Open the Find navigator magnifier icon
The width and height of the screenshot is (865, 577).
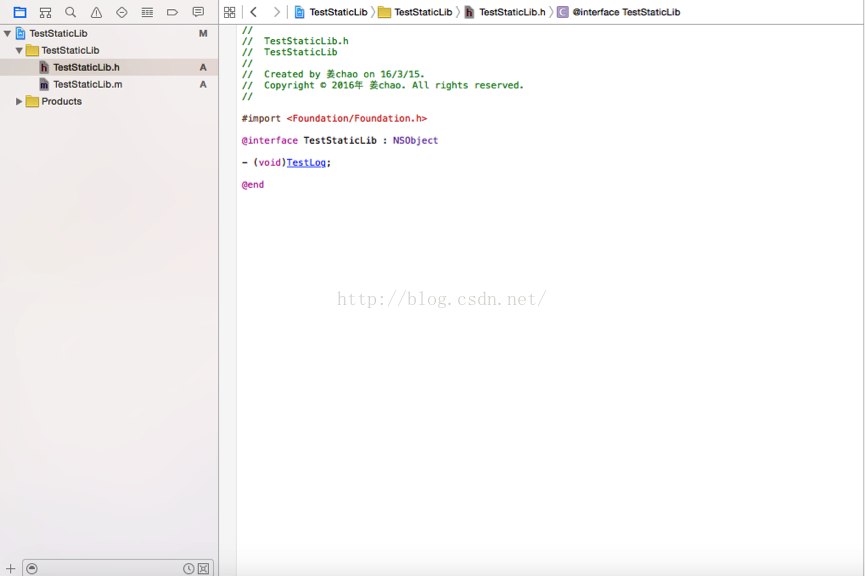(71, 12)
